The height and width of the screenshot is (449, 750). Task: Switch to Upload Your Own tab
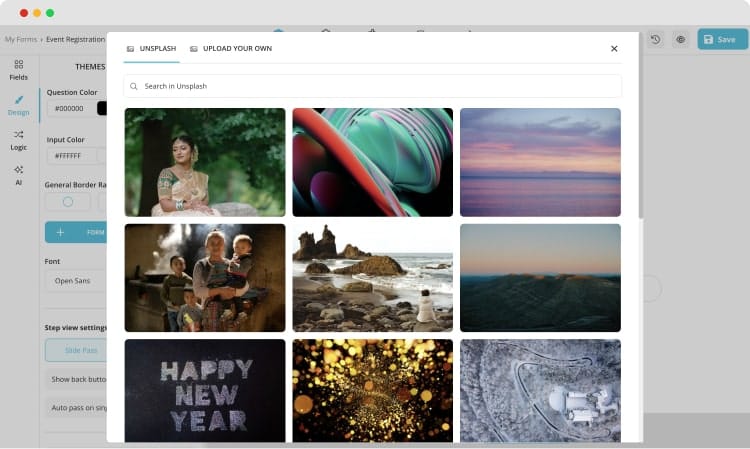[x=230, y=48]
